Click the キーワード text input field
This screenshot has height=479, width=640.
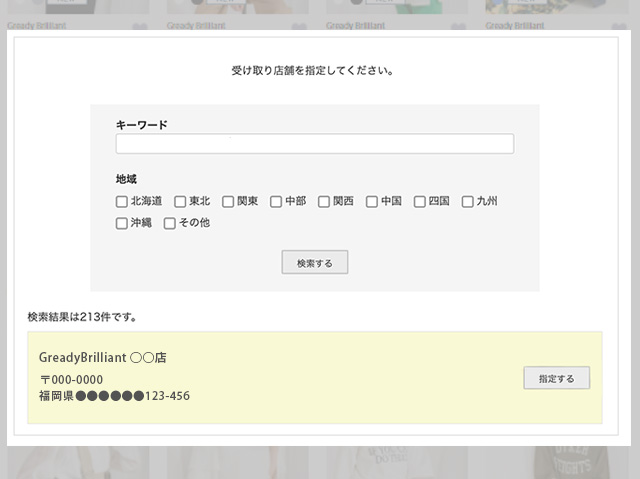(314, 144)
